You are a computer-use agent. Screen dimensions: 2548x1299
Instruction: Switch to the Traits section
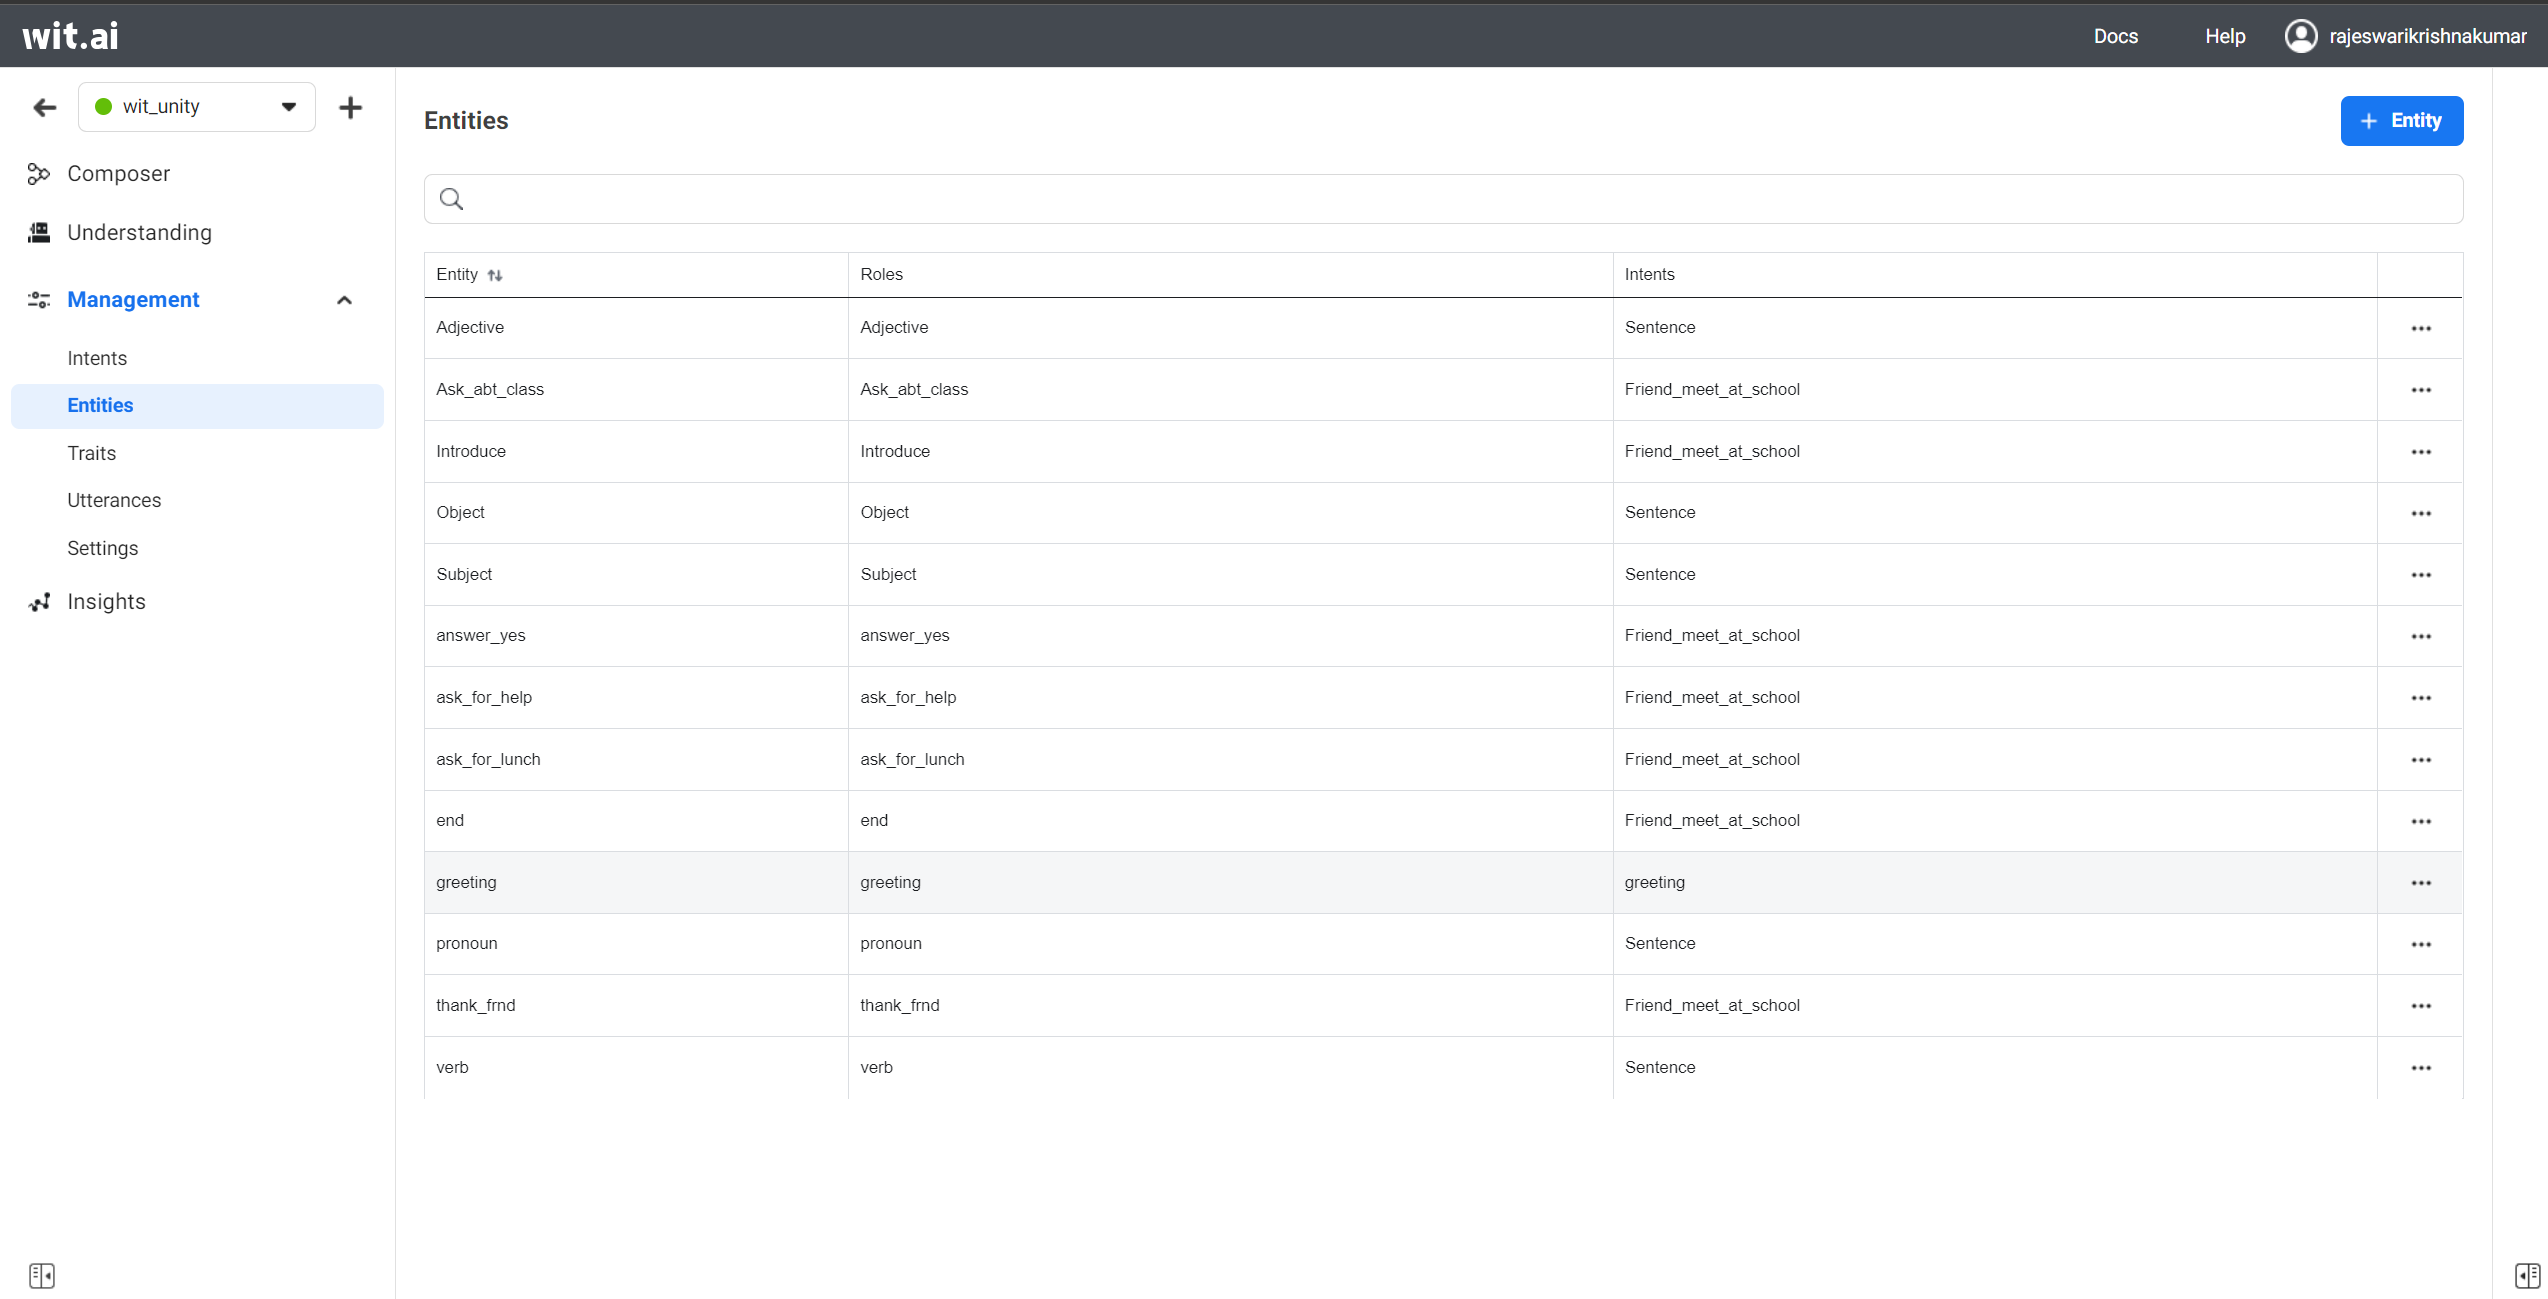(91, 453)
